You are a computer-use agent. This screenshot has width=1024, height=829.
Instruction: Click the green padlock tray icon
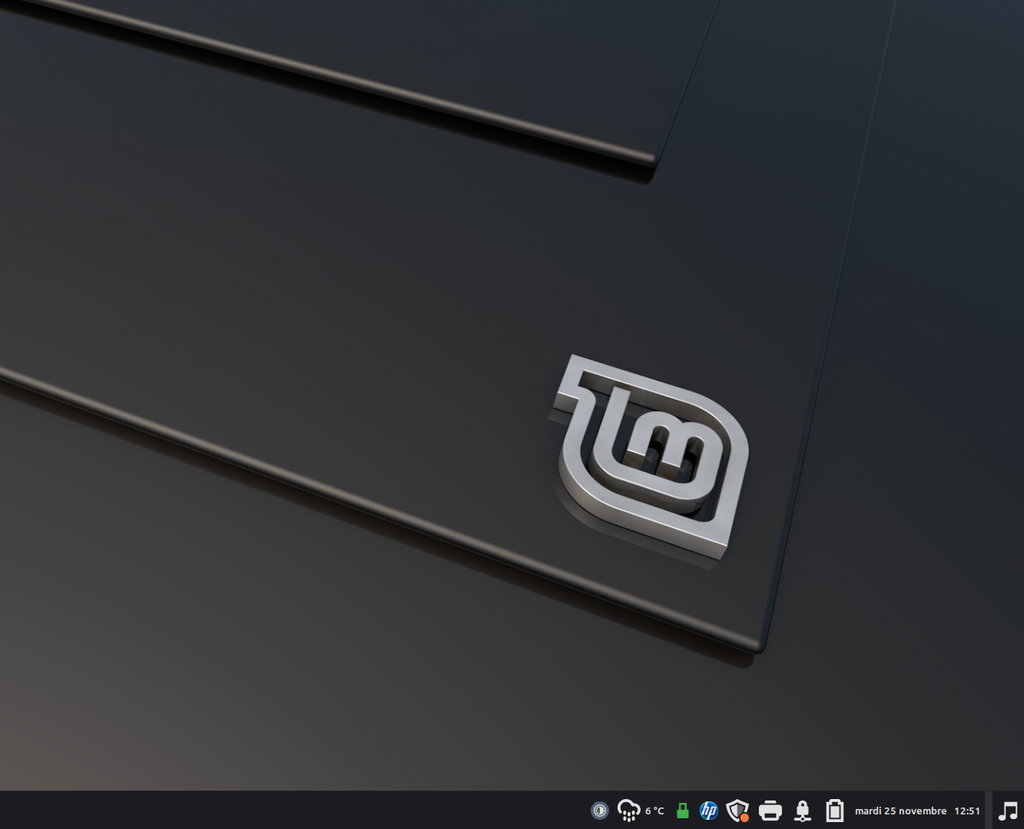click(x=683, y=811)
